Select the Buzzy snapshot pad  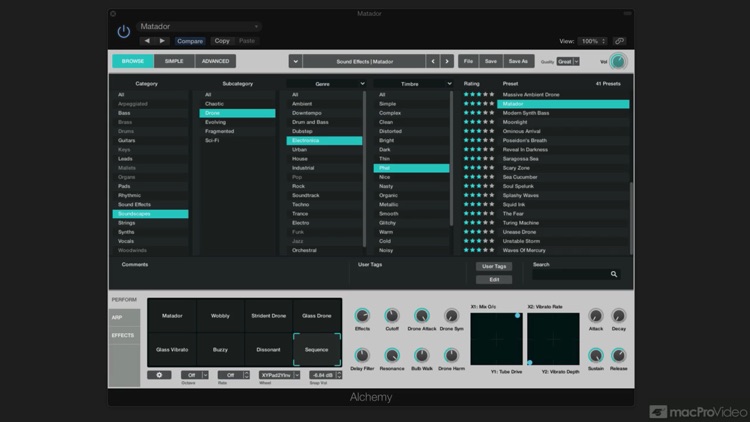(221, 350)
